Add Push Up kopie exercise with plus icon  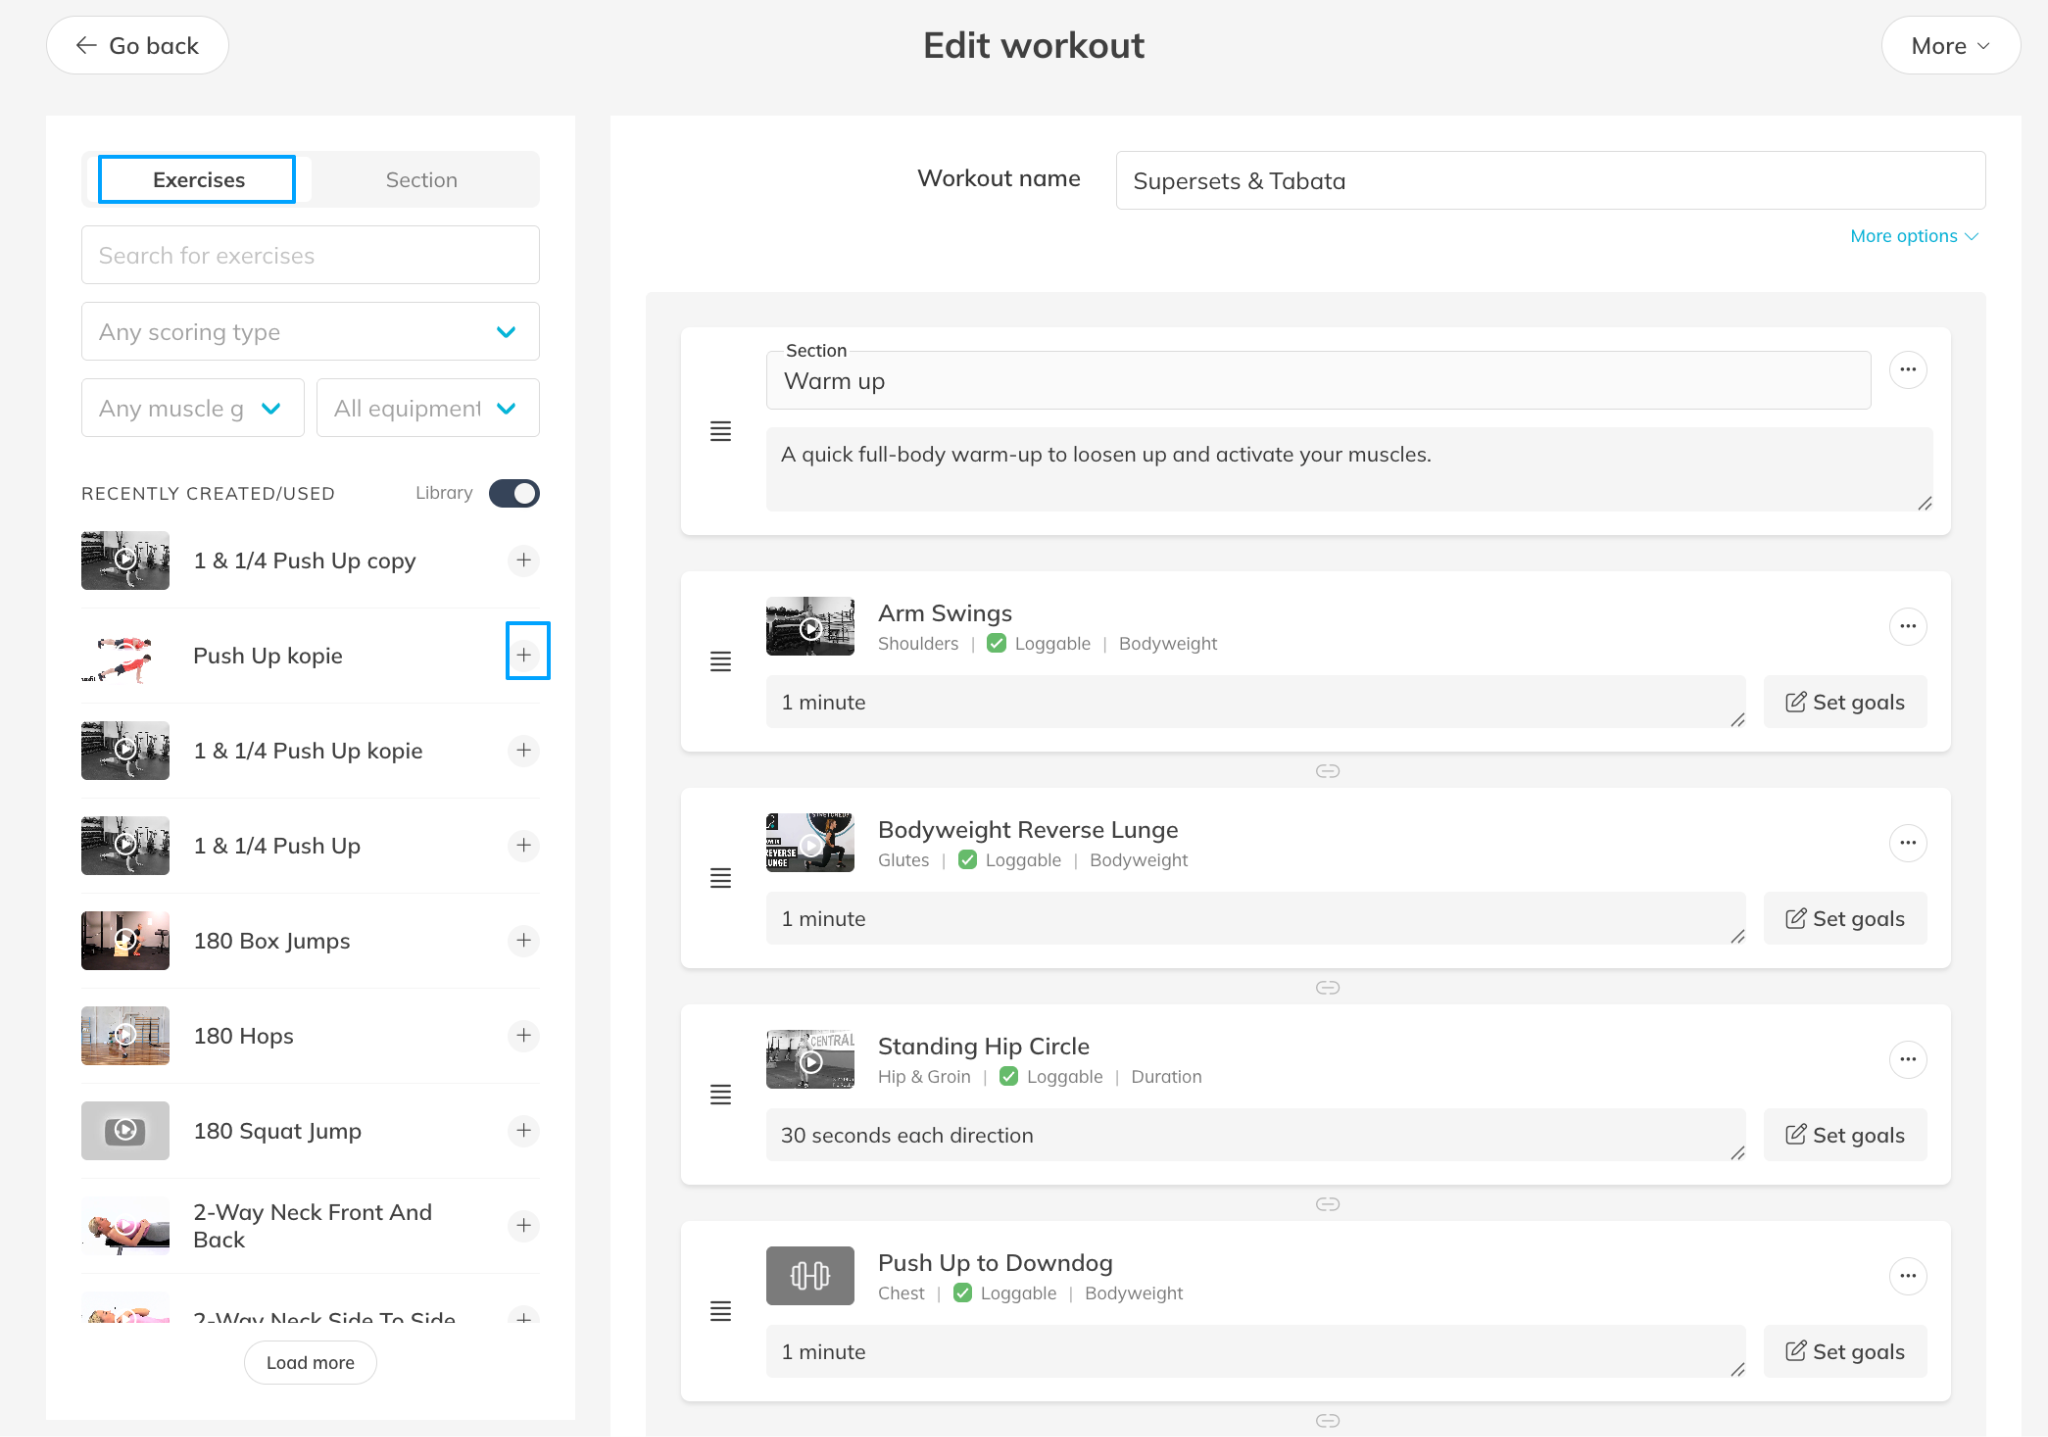(524, 655)
